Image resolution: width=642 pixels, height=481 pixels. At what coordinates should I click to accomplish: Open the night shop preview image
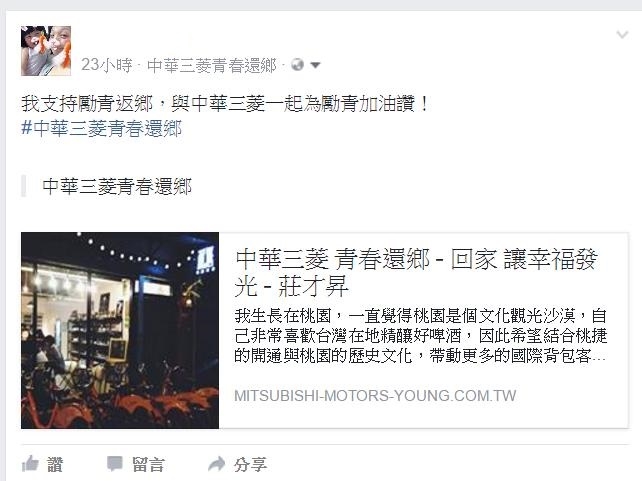[120, 330]
